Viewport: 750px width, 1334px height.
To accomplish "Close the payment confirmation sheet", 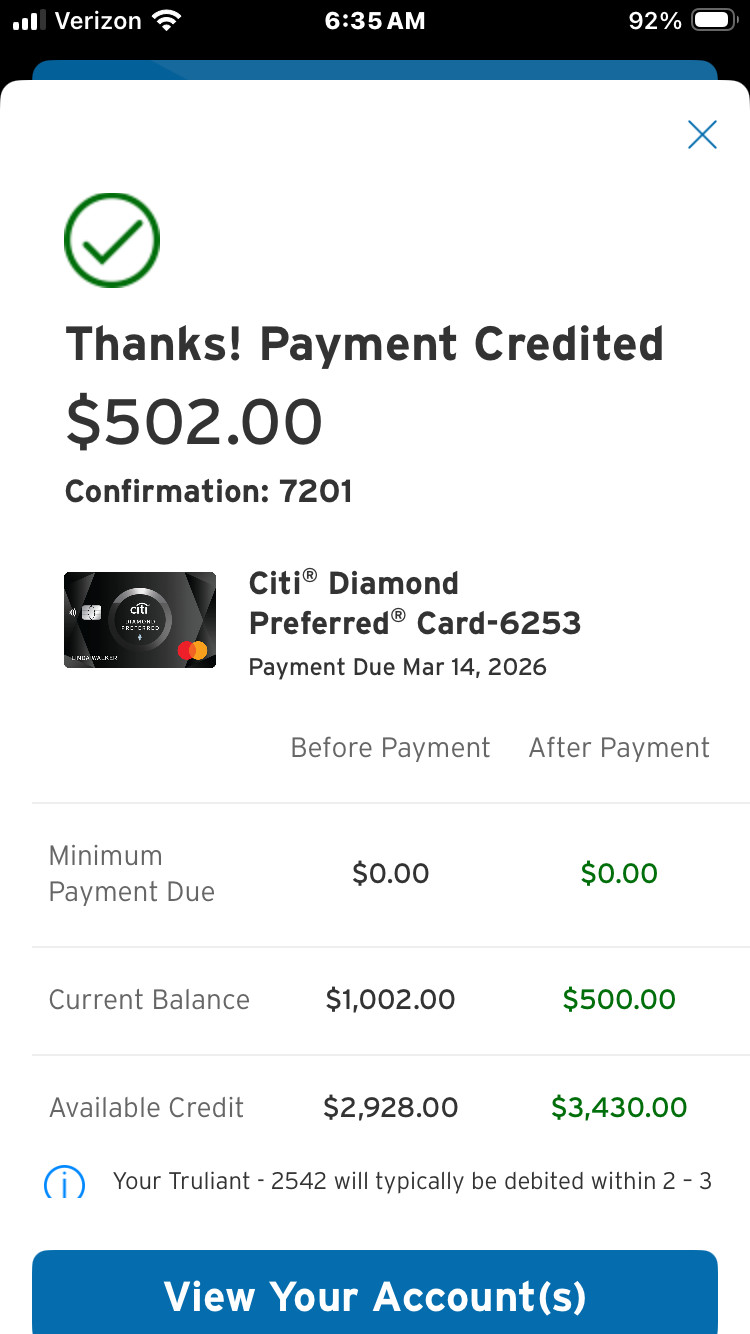I will click(702, 135).
